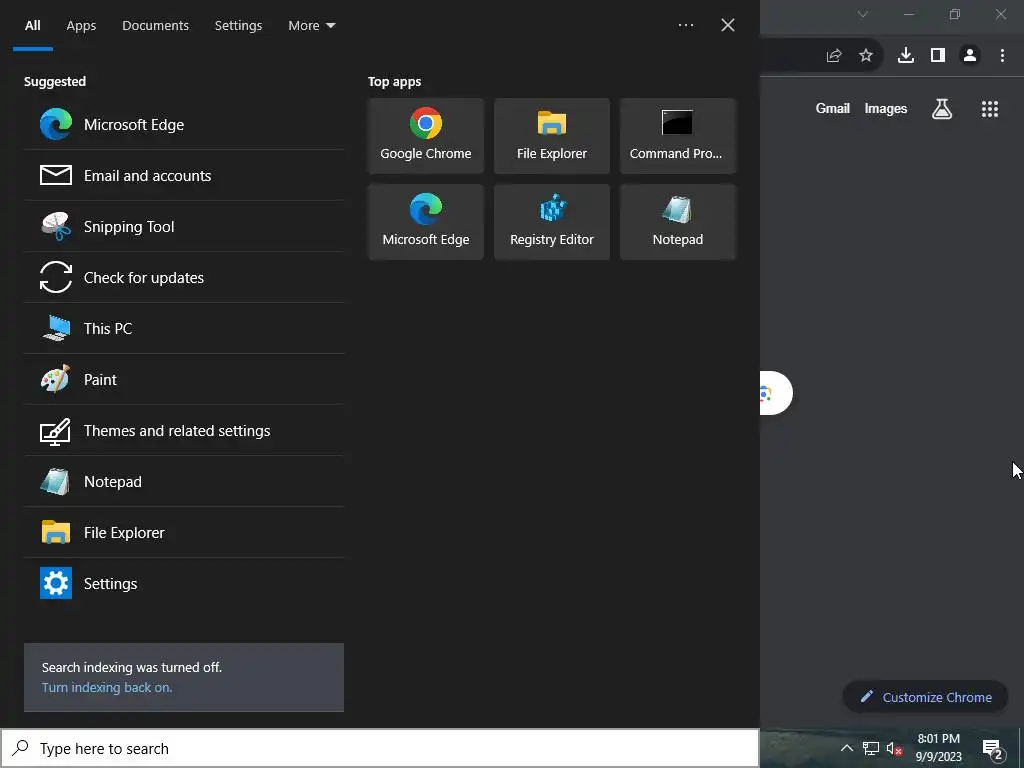The image size is (1024, 768).
Task: Bookmark this page with the star icon
Action: coord(866,56)
